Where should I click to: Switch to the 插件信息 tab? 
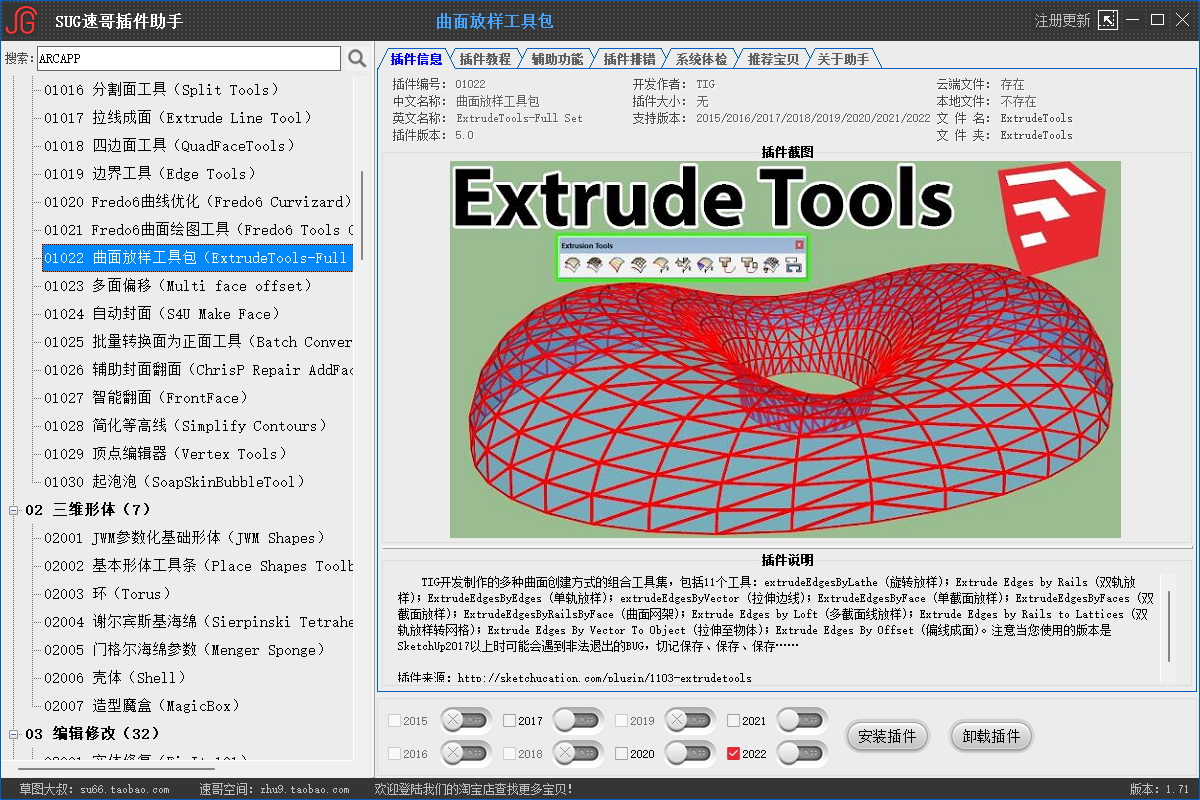pos(416,59)
